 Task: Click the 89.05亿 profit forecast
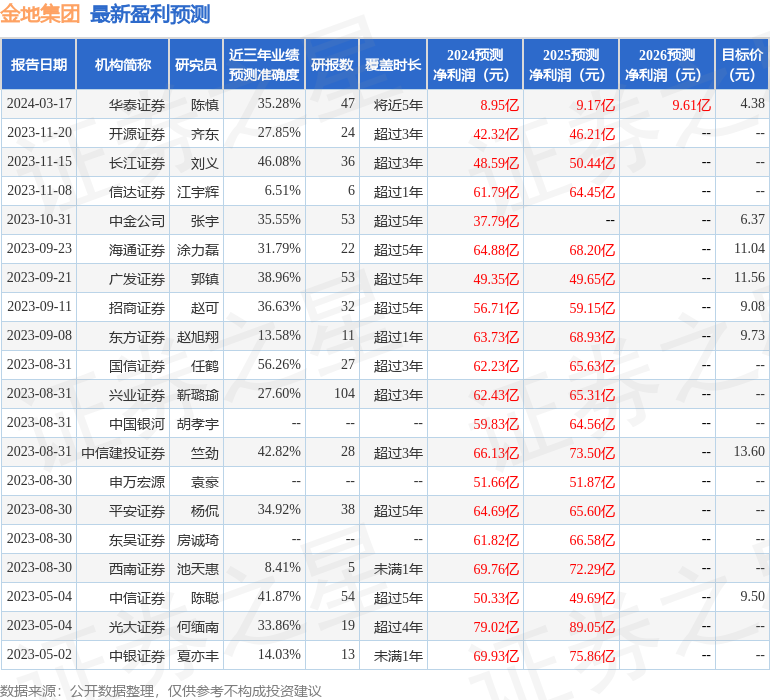592,627
